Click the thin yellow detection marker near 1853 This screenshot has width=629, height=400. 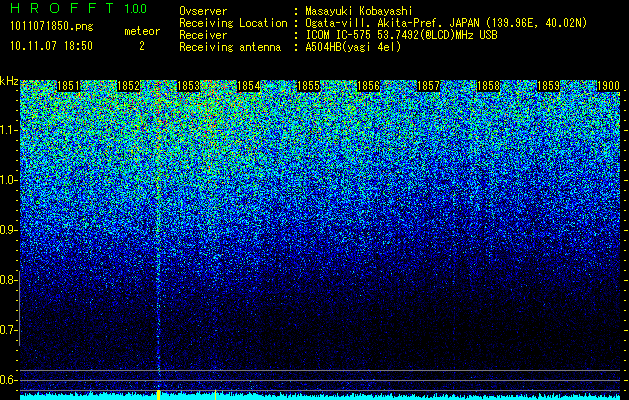(215, 395)
